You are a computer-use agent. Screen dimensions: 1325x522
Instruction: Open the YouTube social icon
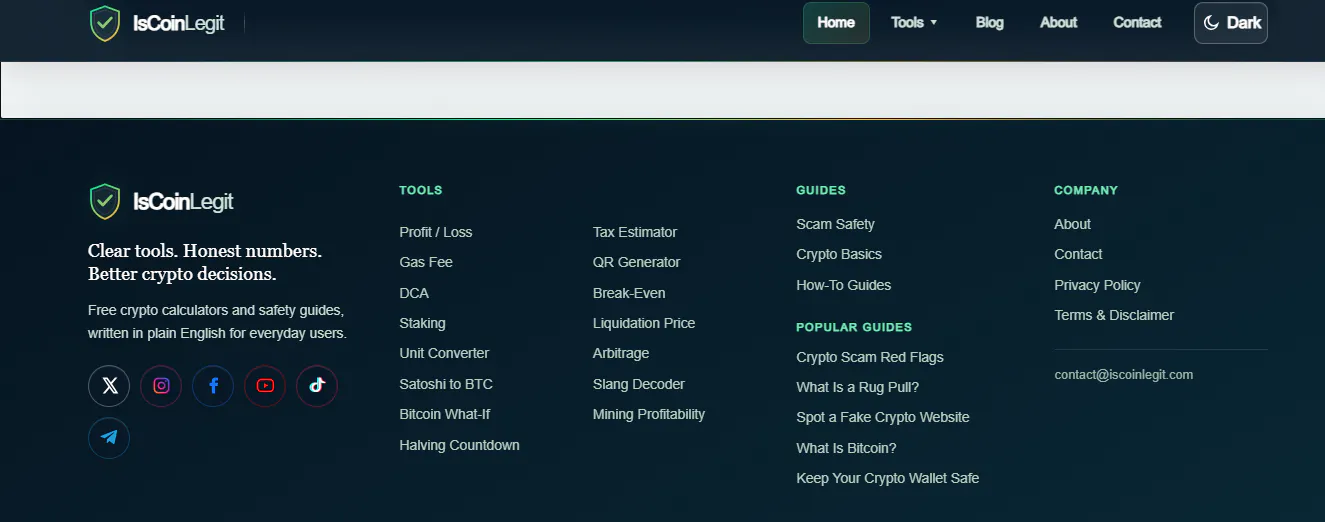265,385
